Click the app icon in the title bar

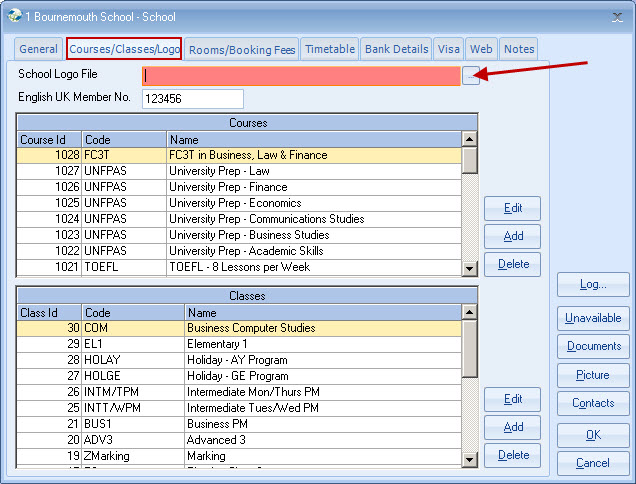(12, 16)
